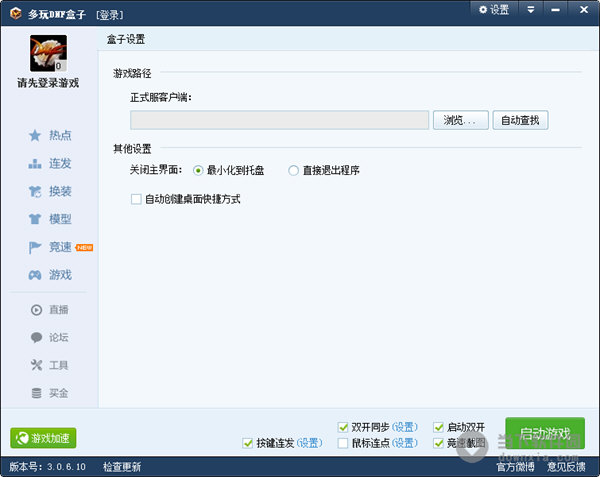Click the 请先登录游戏 text
The height and width of the screenshot is (477, 600).
(48, 83)
